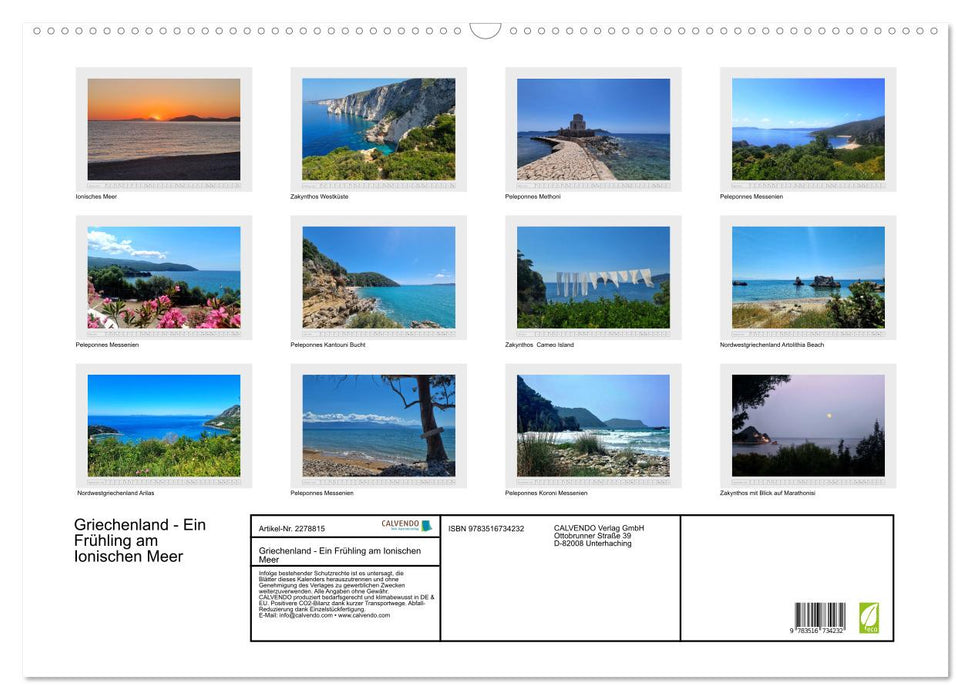Select the Nordwestgriechenland Arilas photo
The image size is (971, 700).
pos(164,425)
